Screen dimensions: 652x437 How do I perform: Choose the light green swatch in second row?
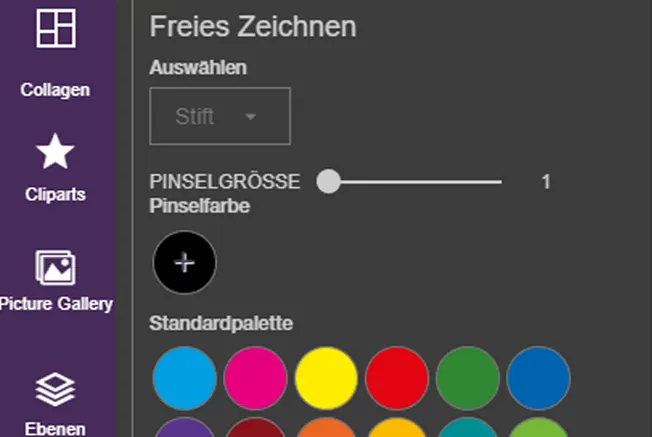click(538, 430)
